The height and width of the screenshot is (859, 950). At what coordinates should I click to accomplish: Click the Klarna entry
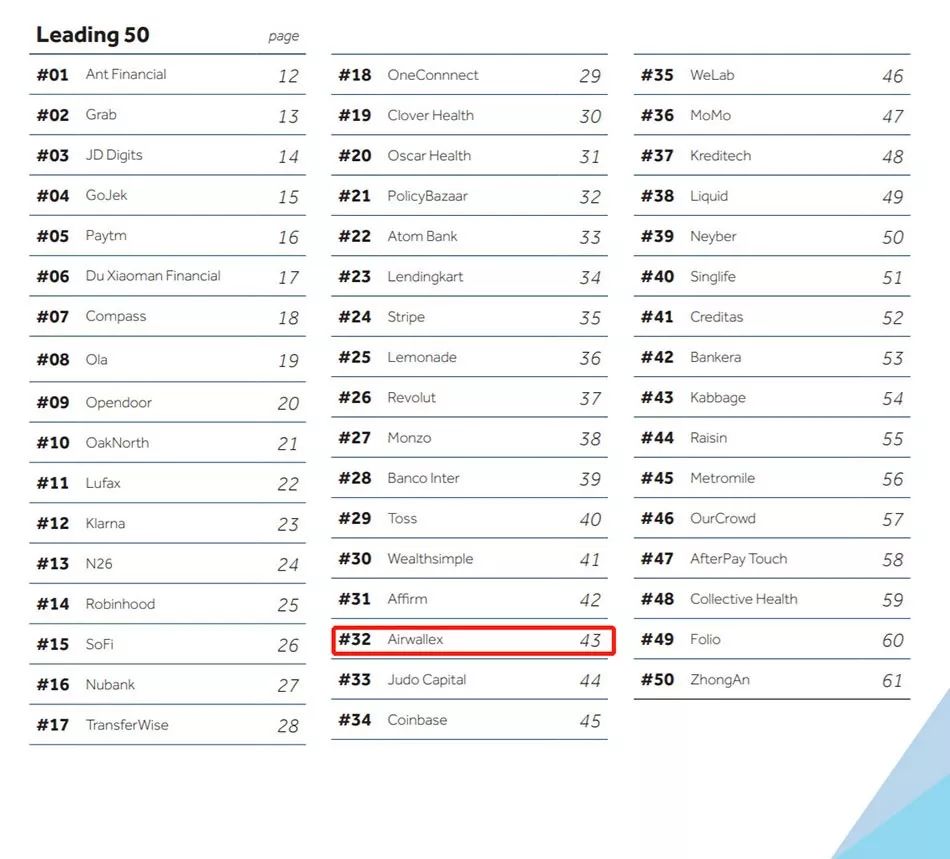[x=105, y=523]
